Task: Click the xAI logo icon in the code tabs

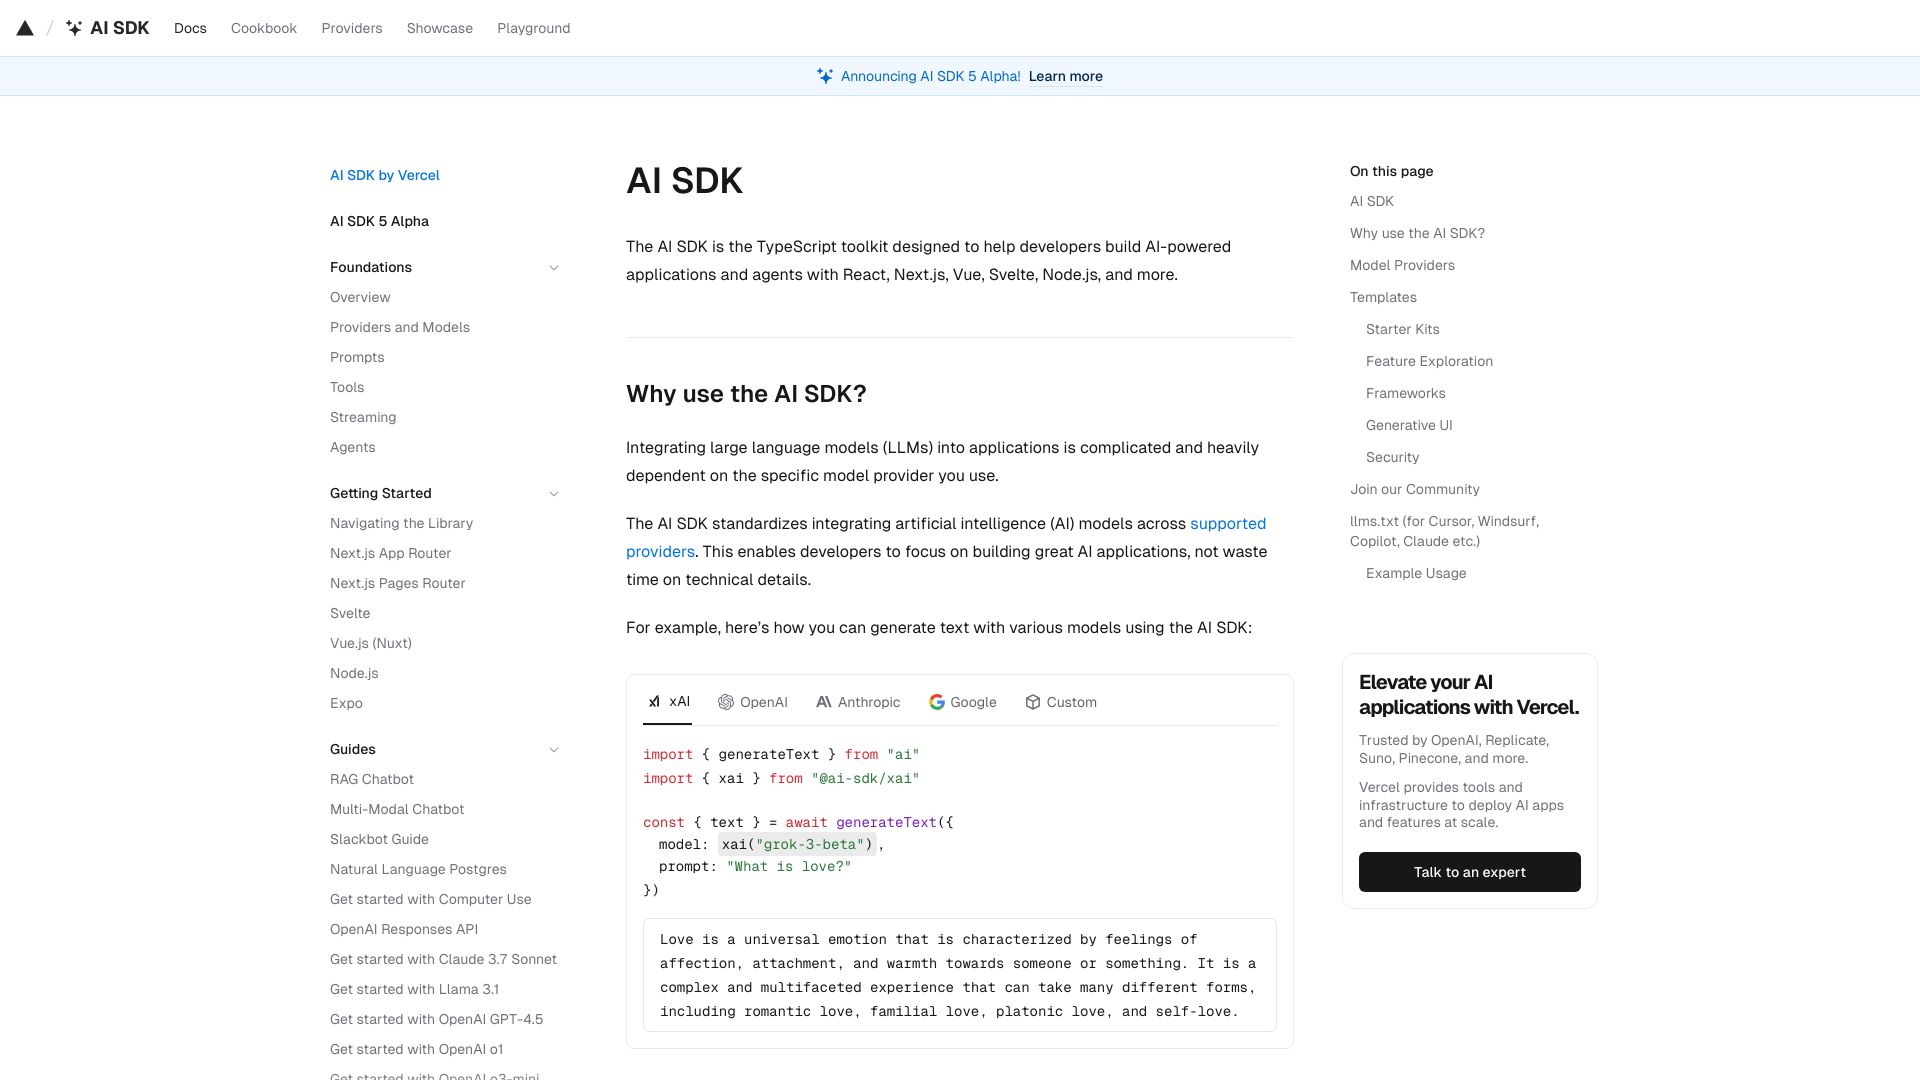Action: coord(654,702)
